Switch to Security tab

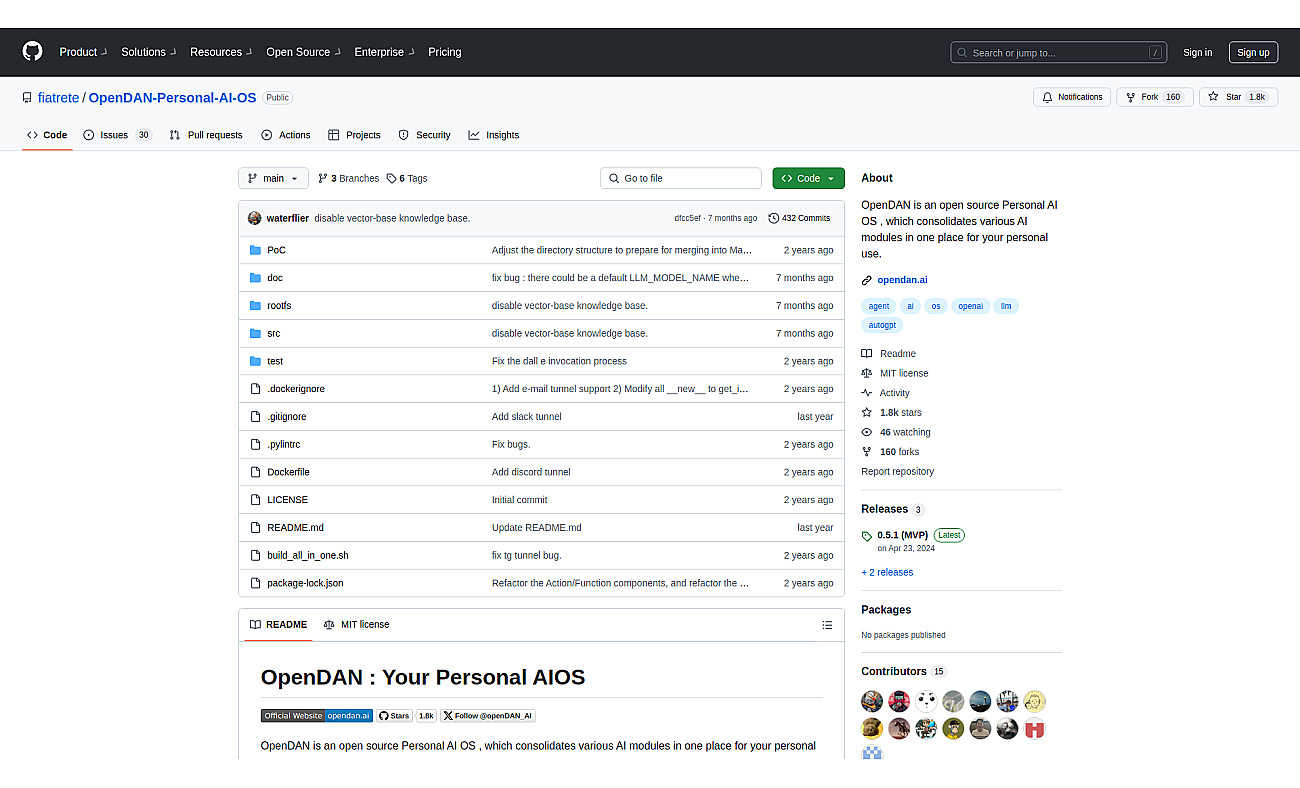pyautogui.click(x=424, y=135)
